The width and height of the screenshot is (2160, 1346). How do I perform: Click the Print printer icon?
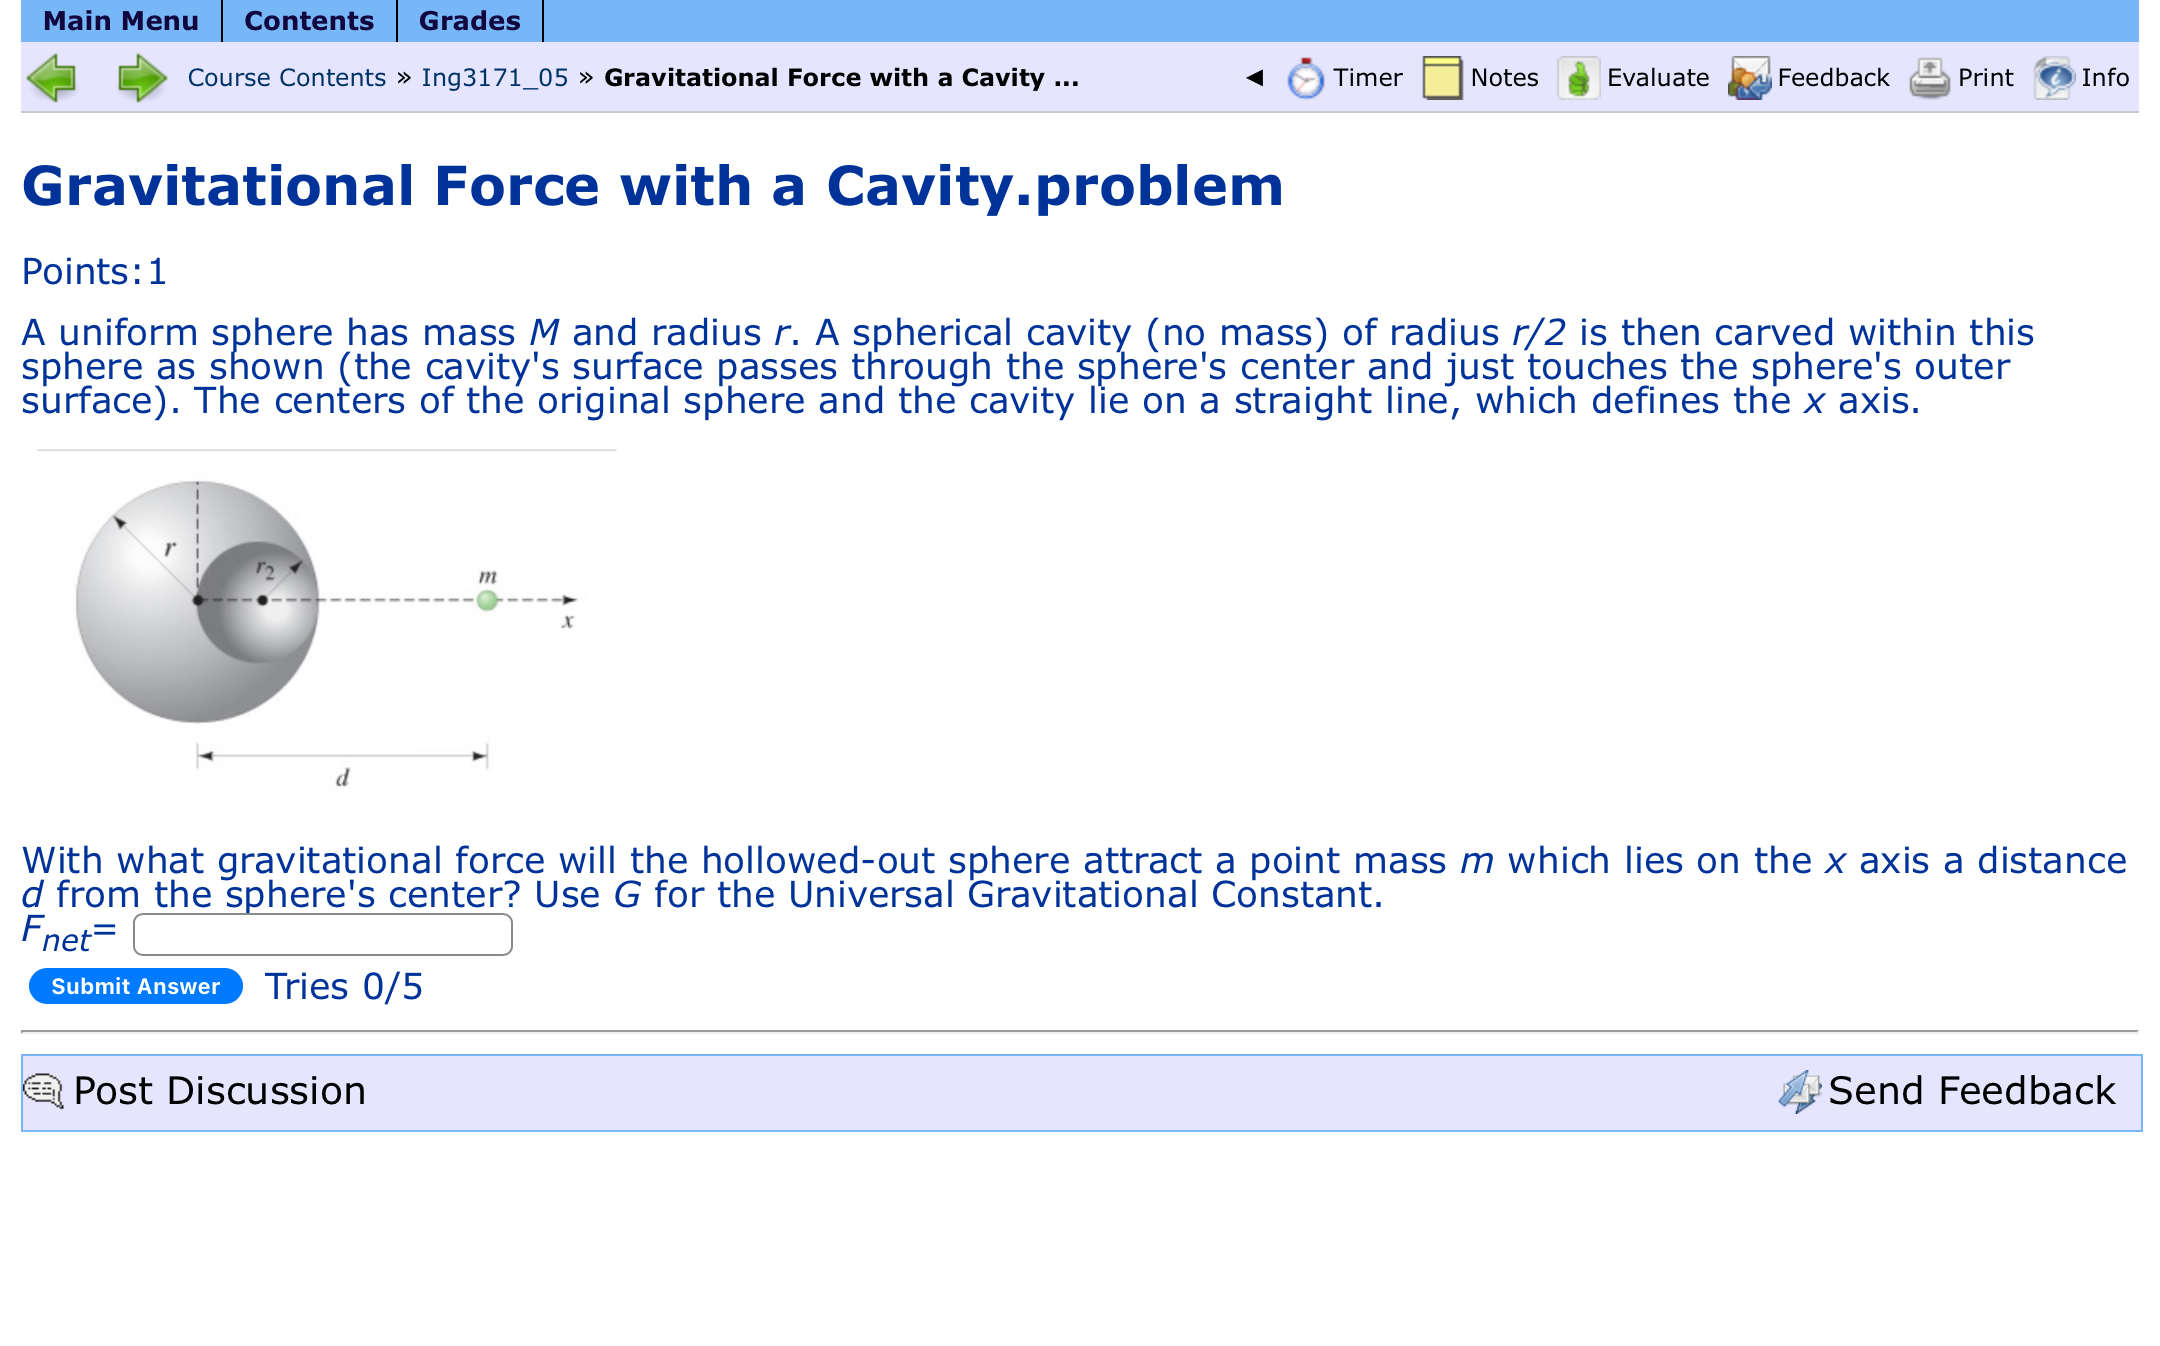click(1929, 78)
